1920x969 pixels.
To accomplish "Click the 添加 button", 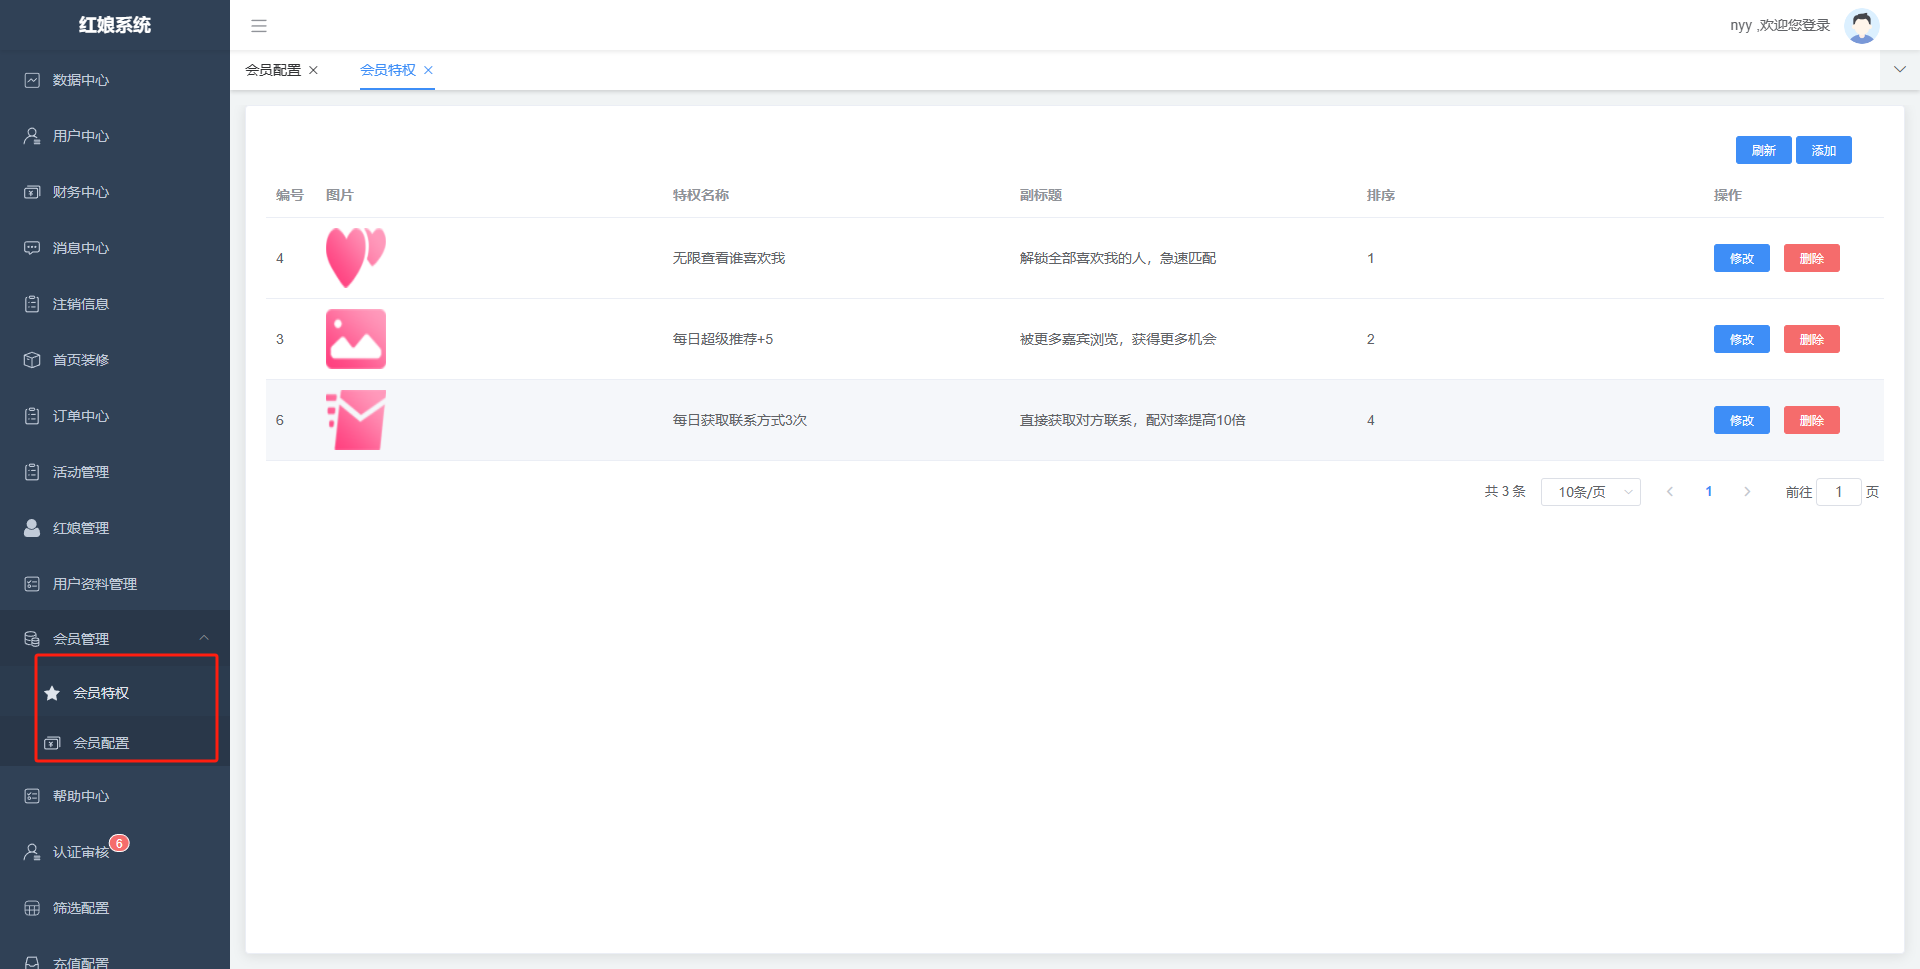I will pos(1823,150).
